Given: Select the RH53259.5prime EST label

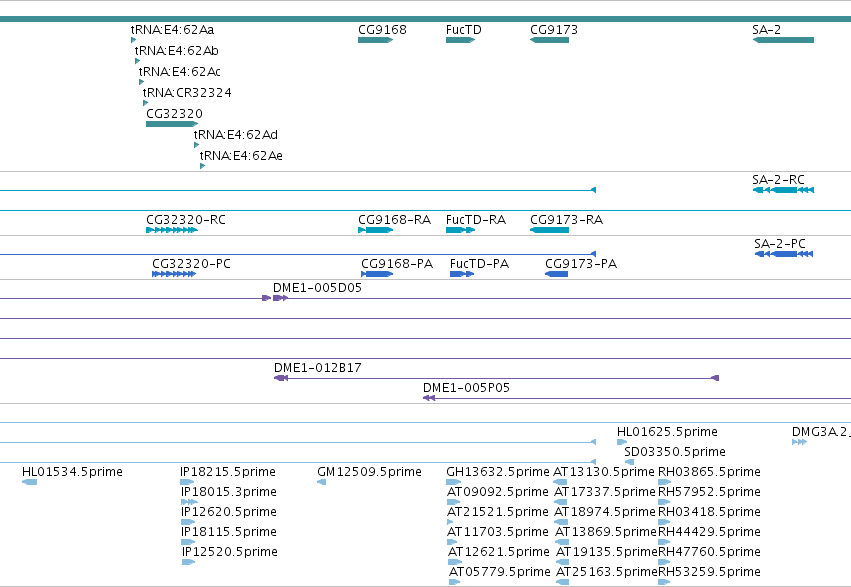Looking at the screenshot, I should pyautogui.click(x=709, y=572).
